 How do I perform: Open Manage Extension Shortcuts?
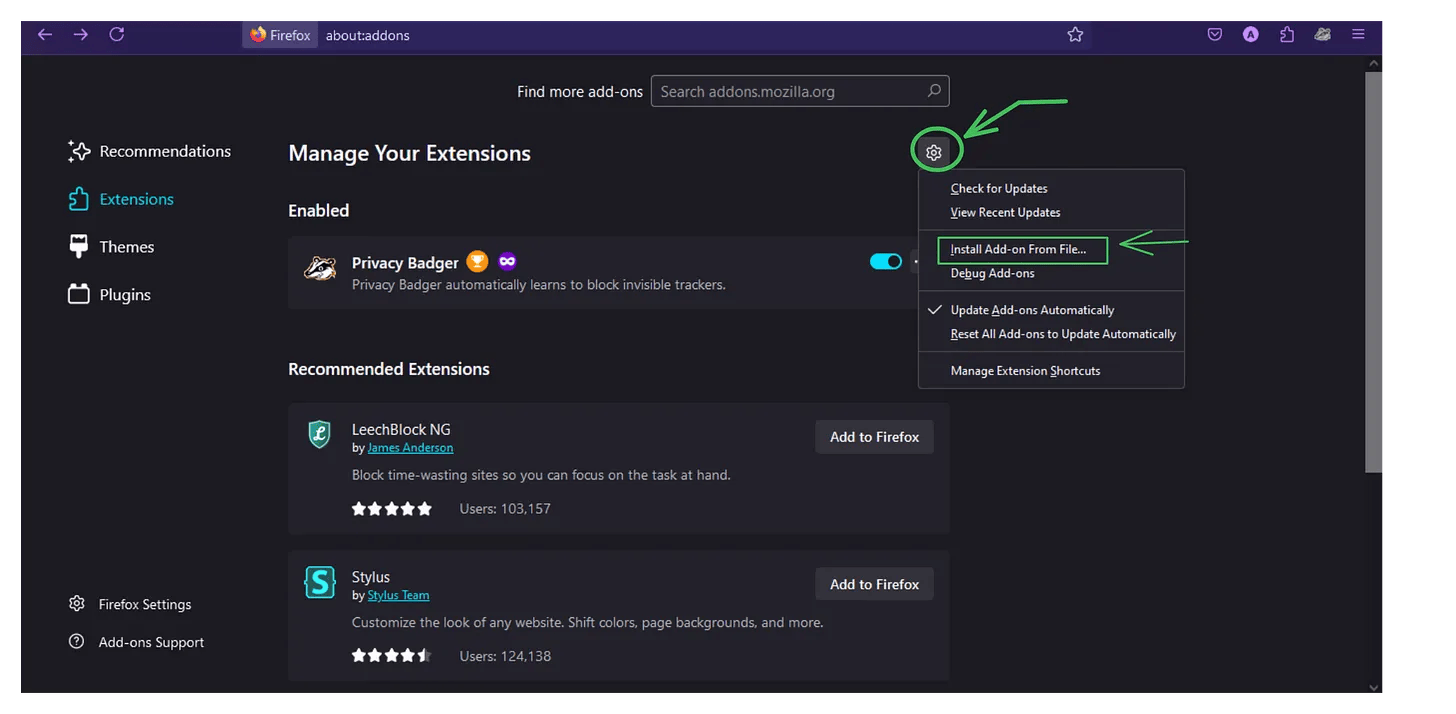(1025, 371)
